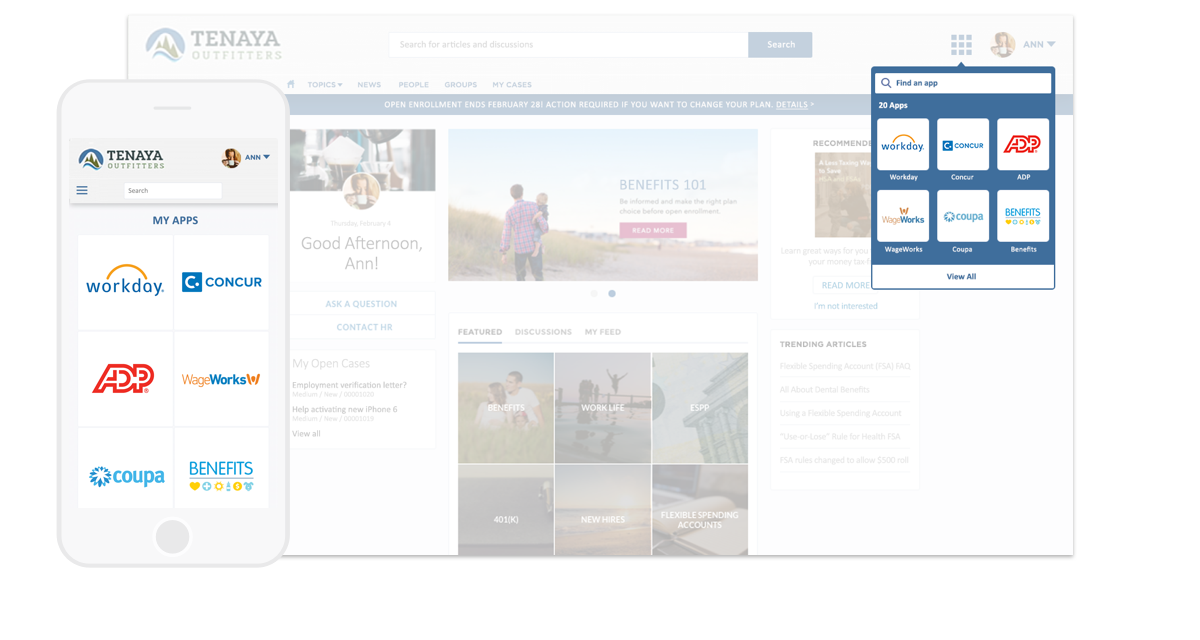Click Ann's avatar in desktop header
The image size is (1200, 640).
(x=1003, y=44)
